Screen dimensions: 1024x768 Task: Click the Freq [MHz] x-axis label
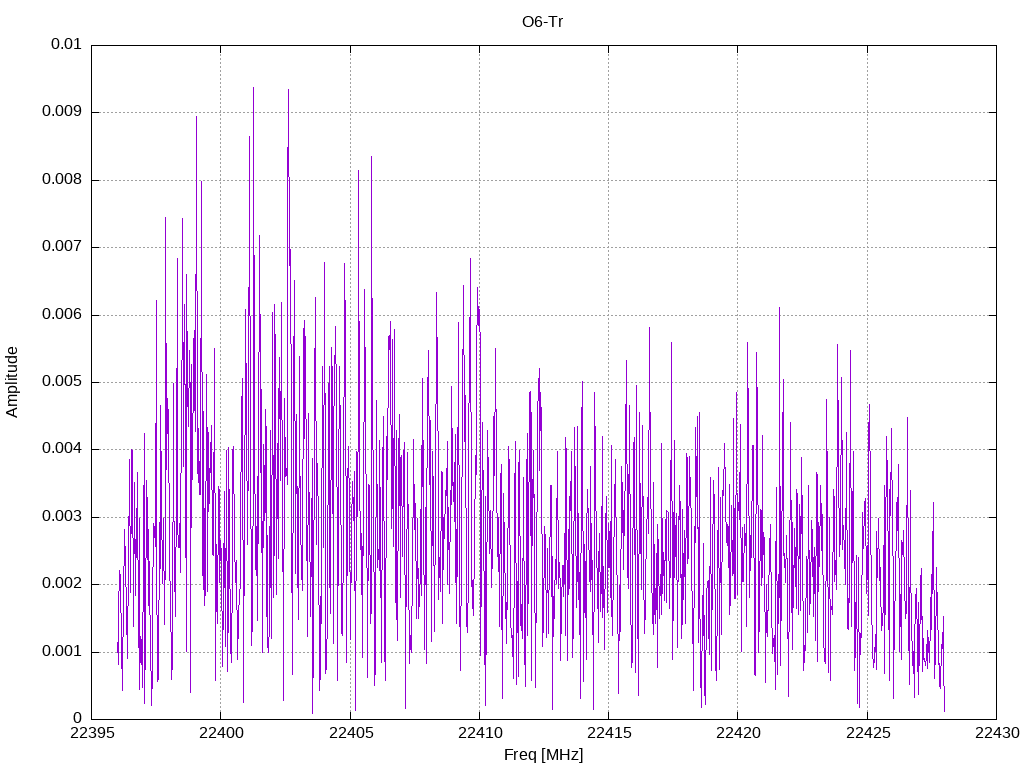coord(543,755)
